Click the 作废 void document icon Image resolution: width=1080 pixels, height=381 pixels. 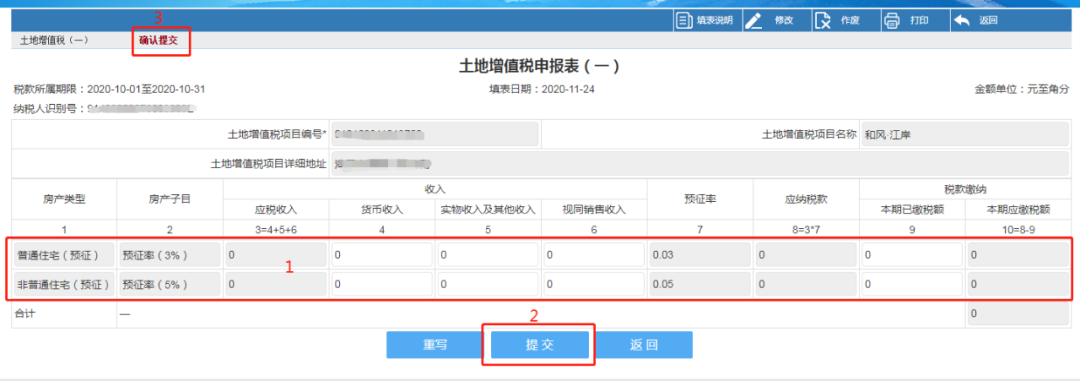823,21
